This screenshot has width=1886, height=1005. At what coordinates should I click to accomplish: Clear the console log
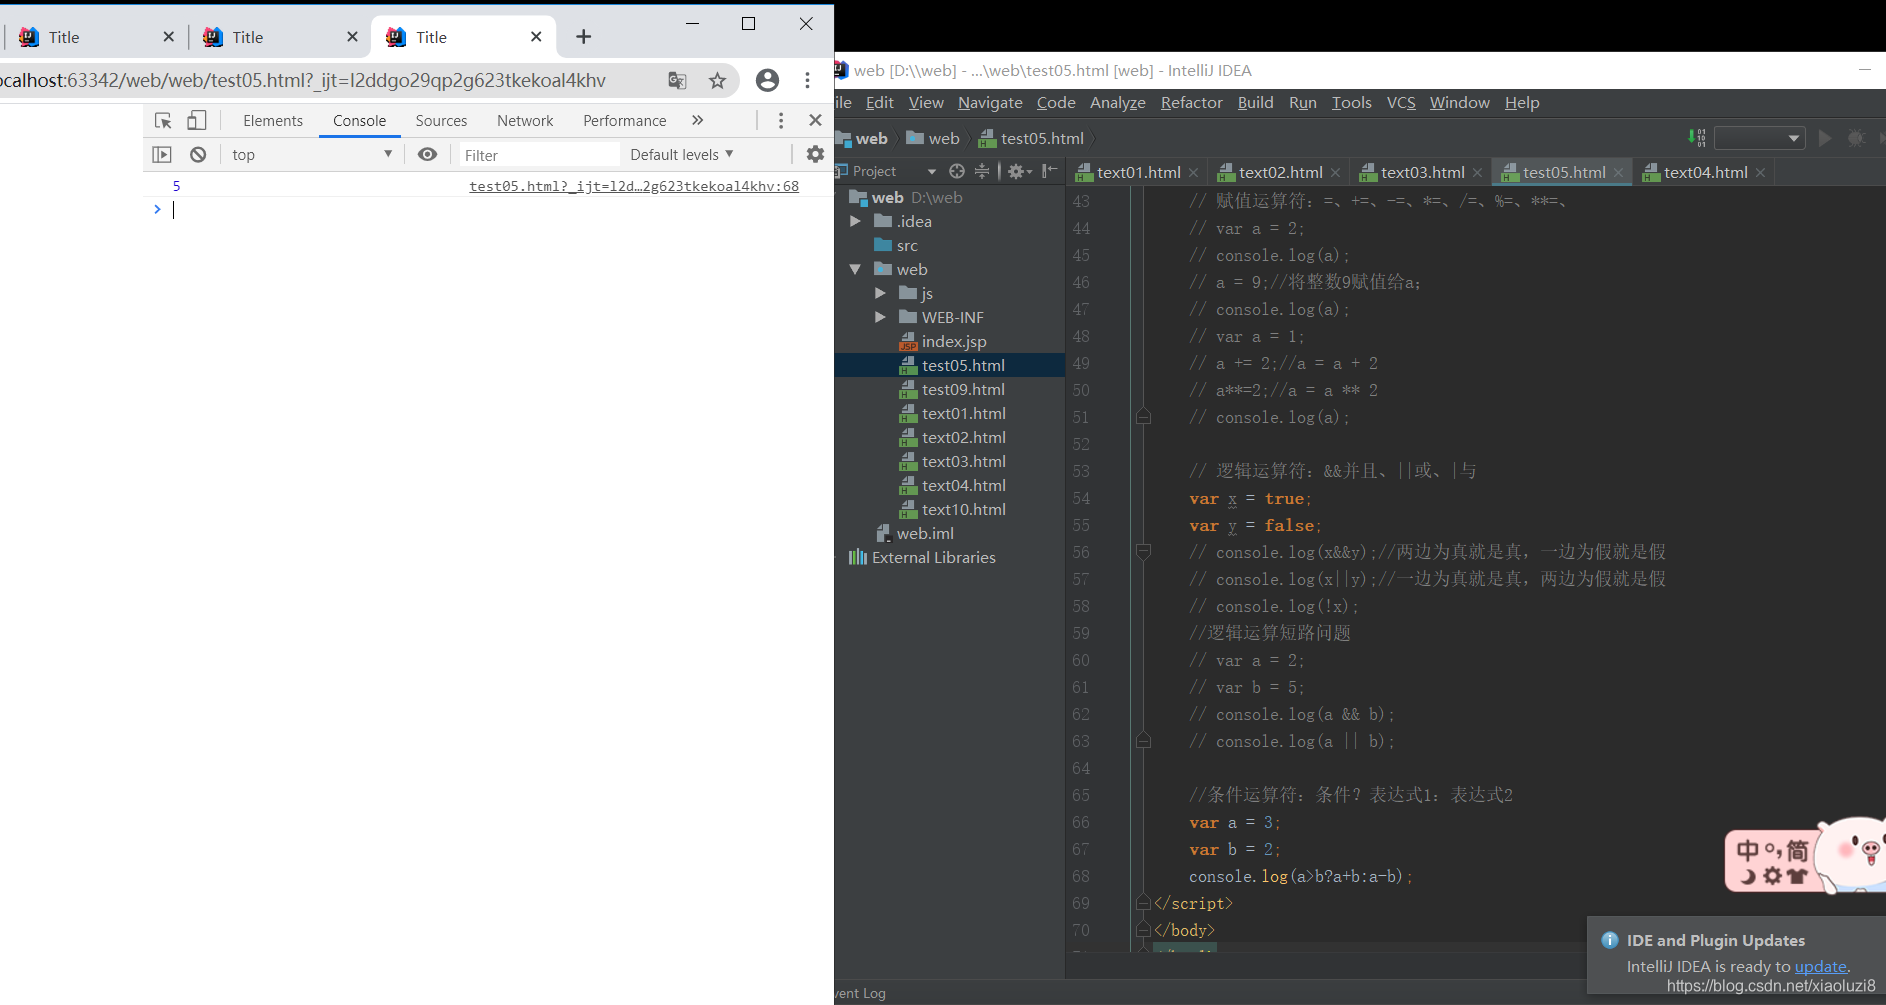pyautogui.click(x=198, y=154)
